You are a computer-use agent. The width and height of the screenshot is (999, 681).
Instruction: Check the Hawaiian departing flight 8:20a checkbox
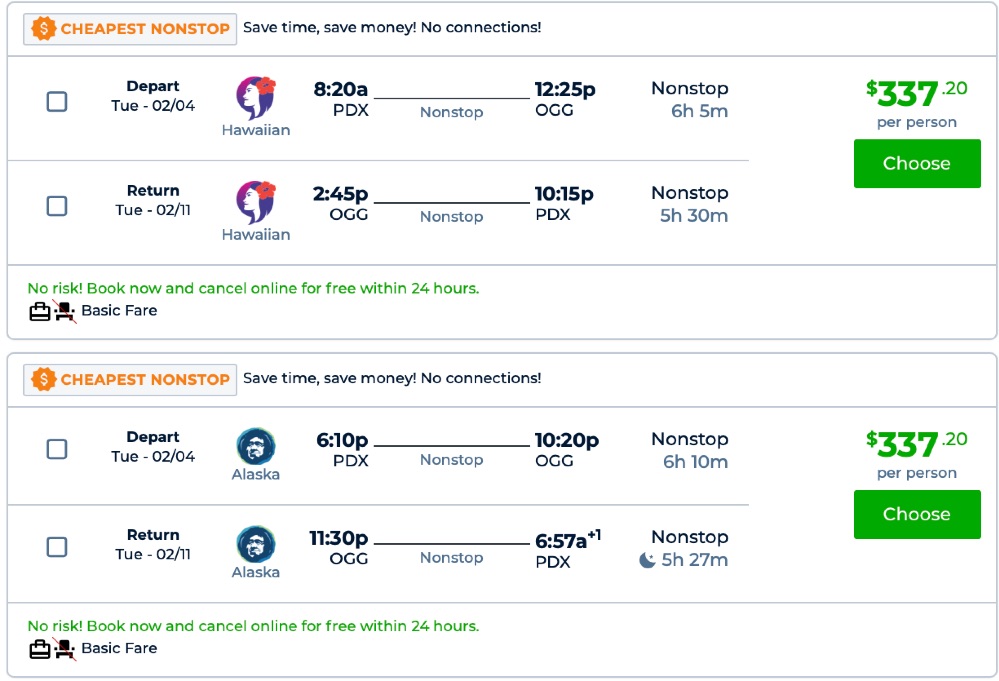click(x=57, y=101)
